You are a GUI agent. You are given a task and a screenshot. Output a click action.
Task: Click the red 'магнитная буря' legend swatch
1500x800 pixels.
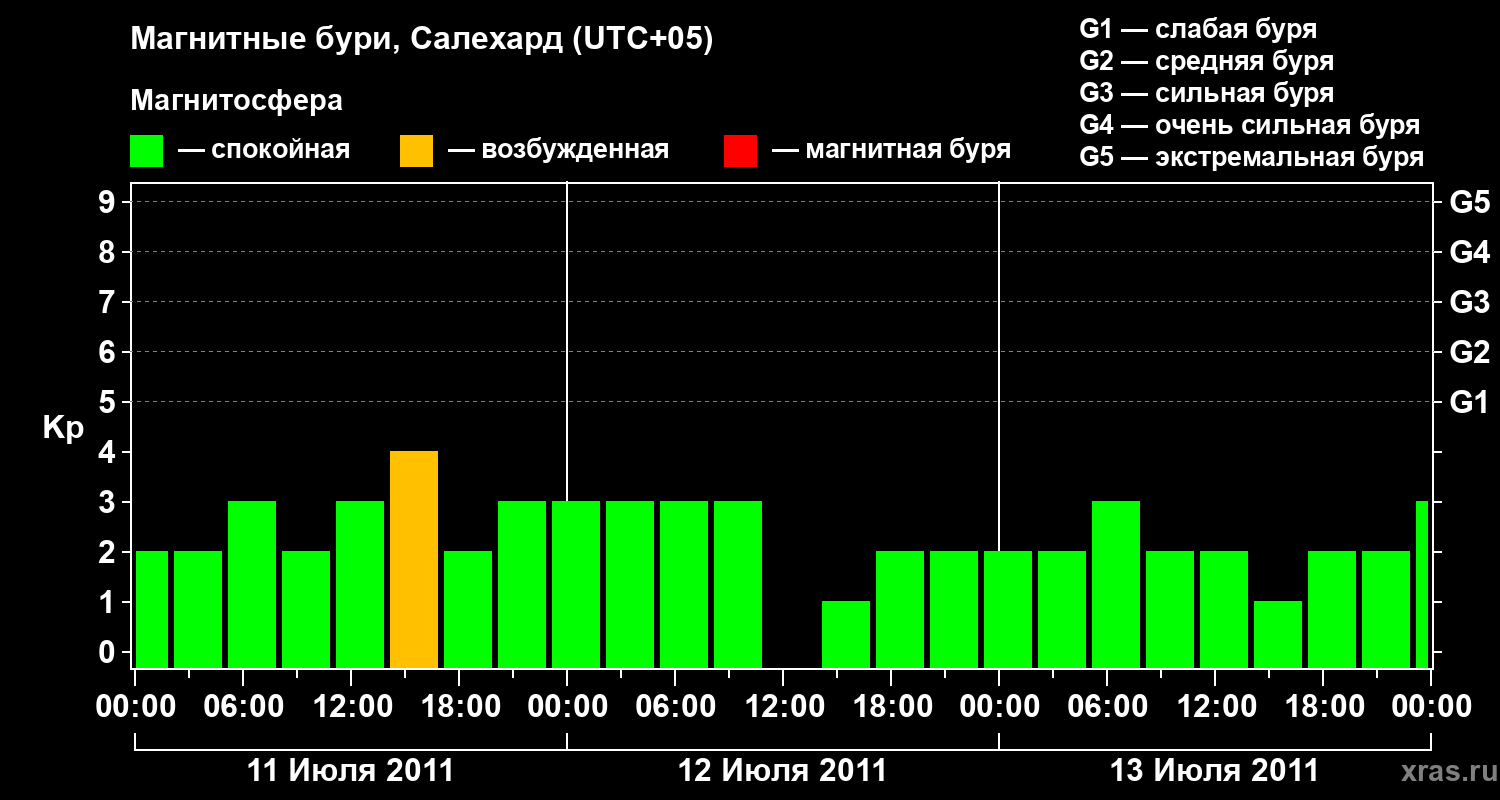click(x=740, y=151)
